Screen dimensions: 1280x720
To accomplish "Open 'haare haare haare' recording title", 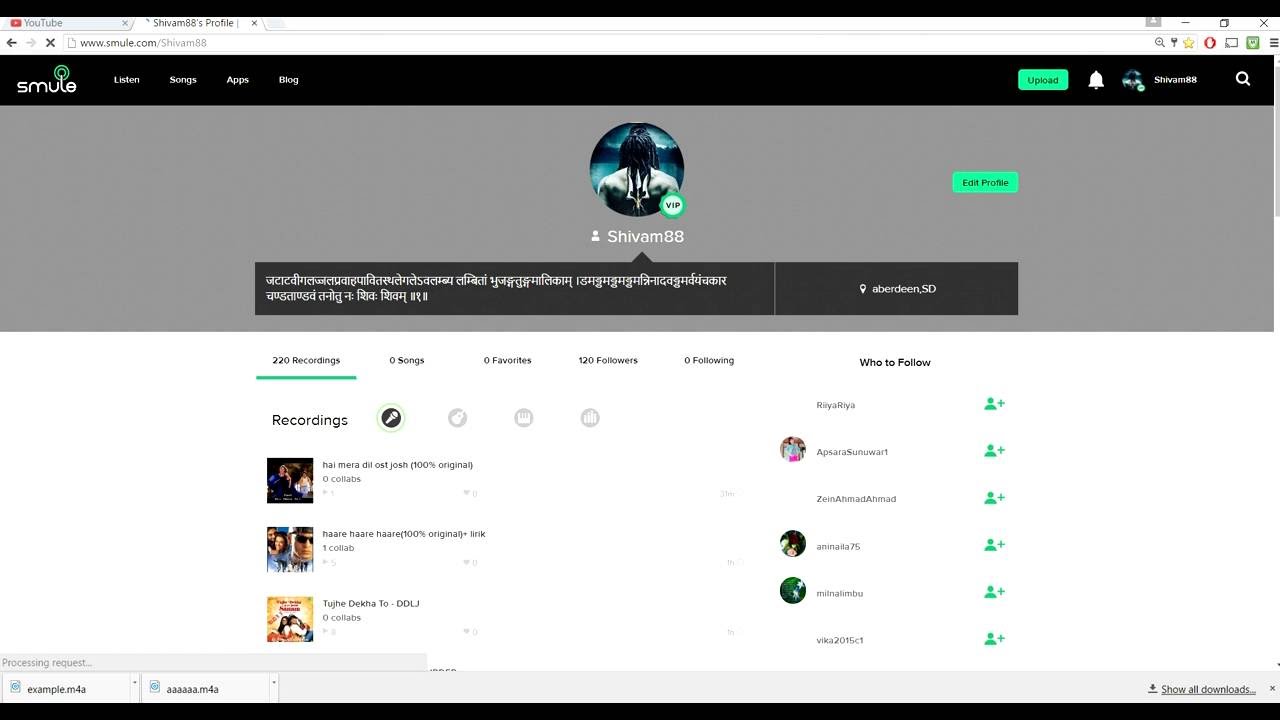I will tap(403, 534).
